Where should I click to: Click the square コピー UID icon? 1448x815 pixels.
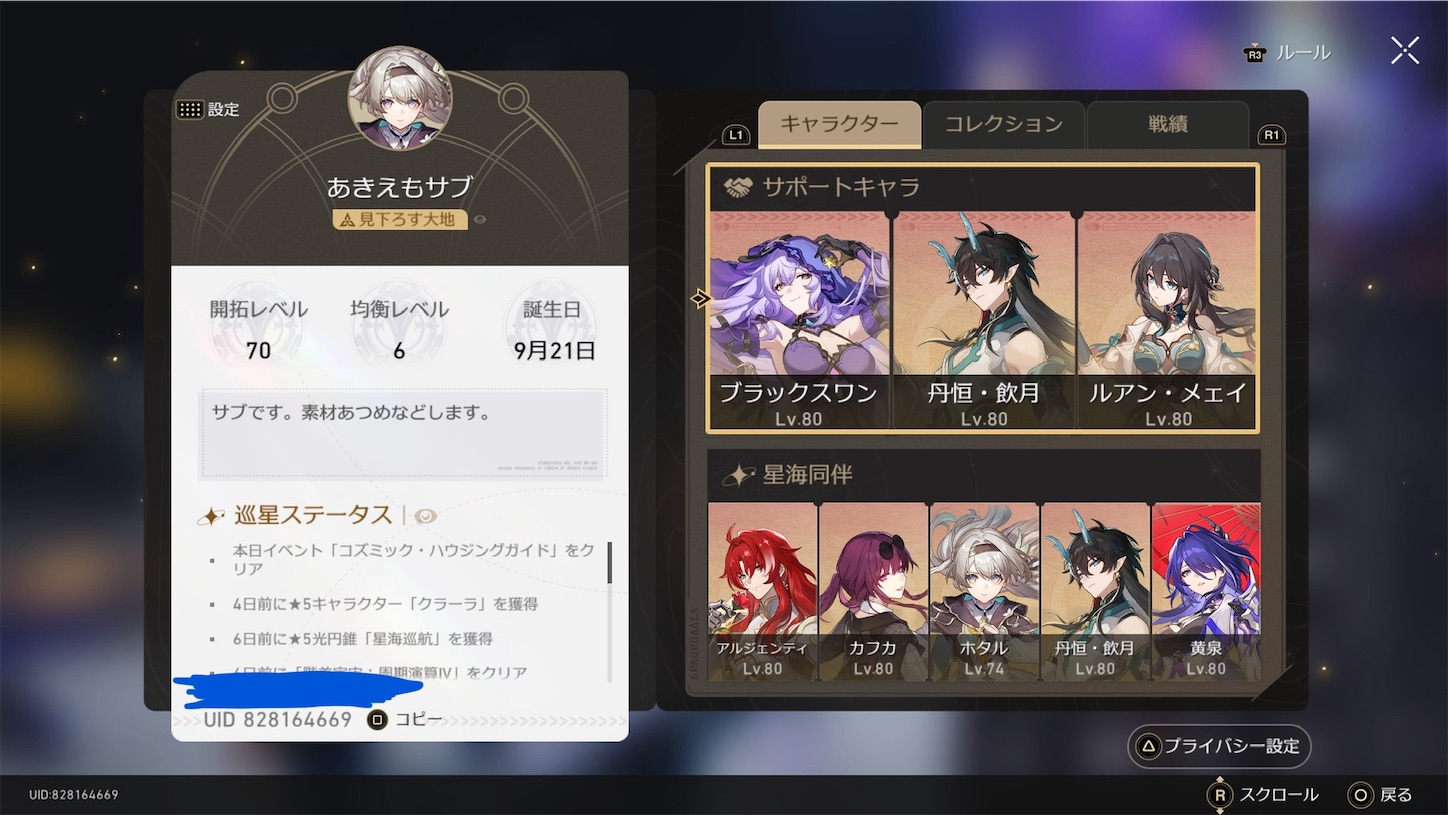377,719
